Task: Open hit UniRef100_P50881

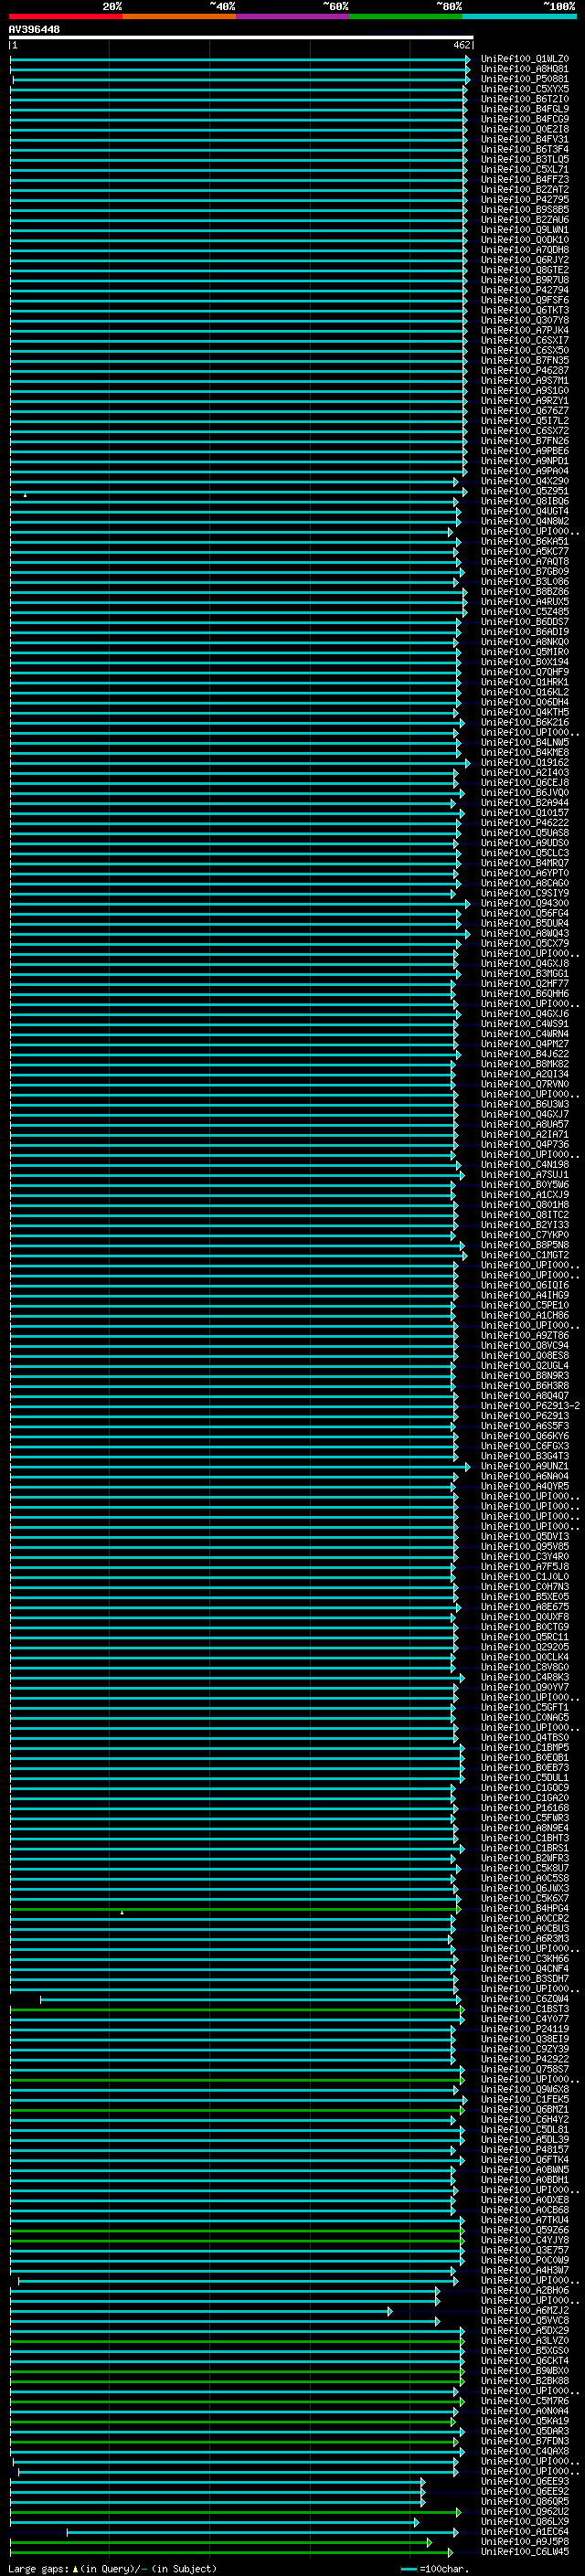Action: 525,79
